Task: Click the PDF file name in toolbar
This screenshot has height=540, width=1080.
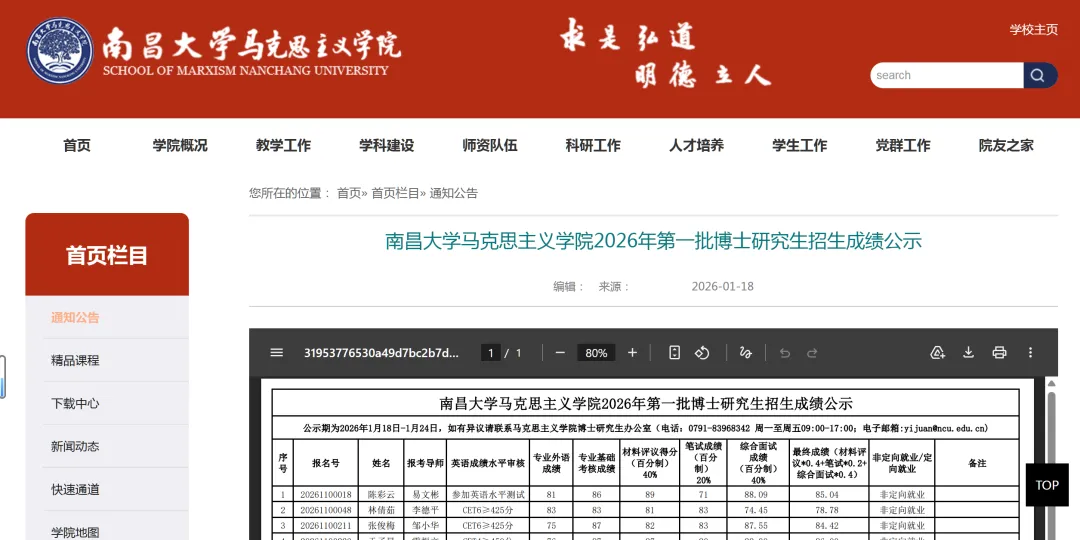Action: click(x=381, y=353)
